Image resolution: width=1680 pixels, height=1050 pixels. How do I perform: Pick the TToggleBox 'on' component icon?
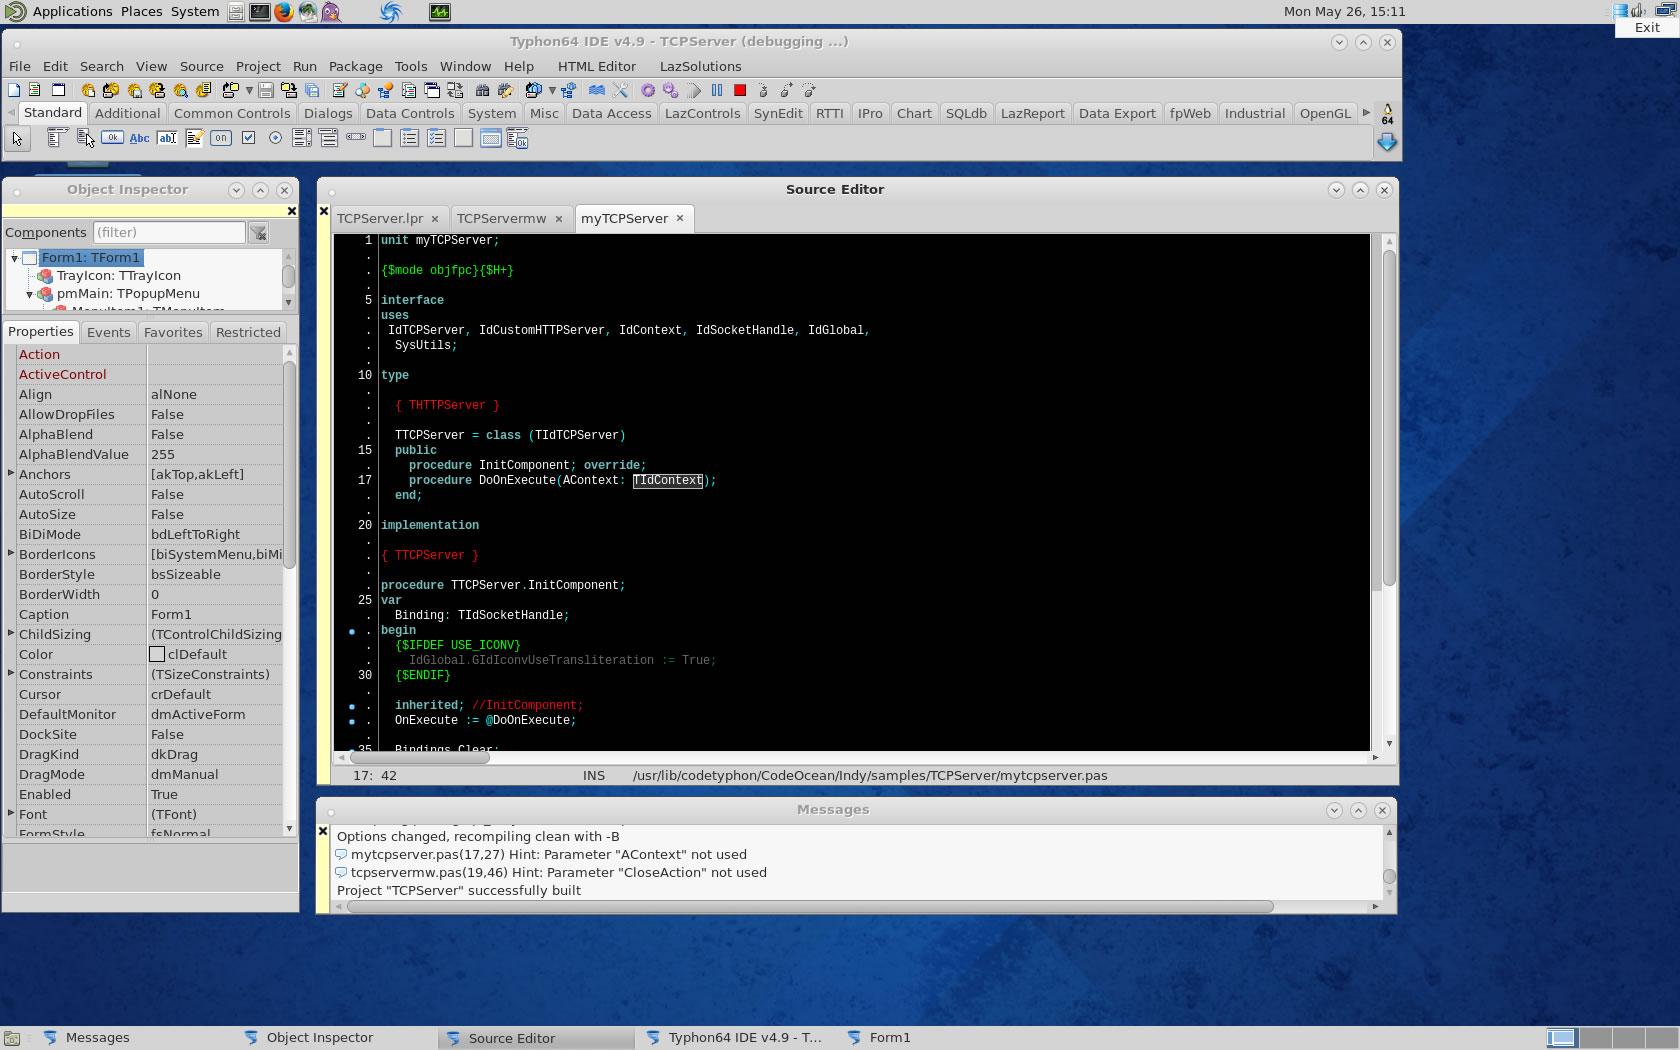pos(221,138)
